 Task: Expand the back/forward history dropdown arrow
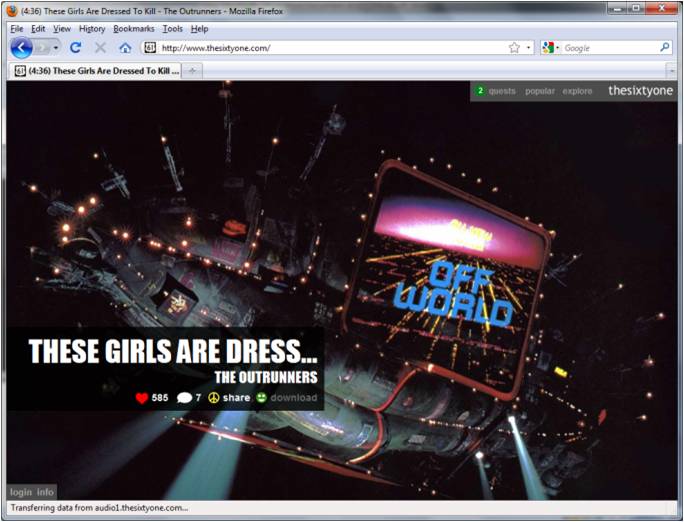[56, 48]
